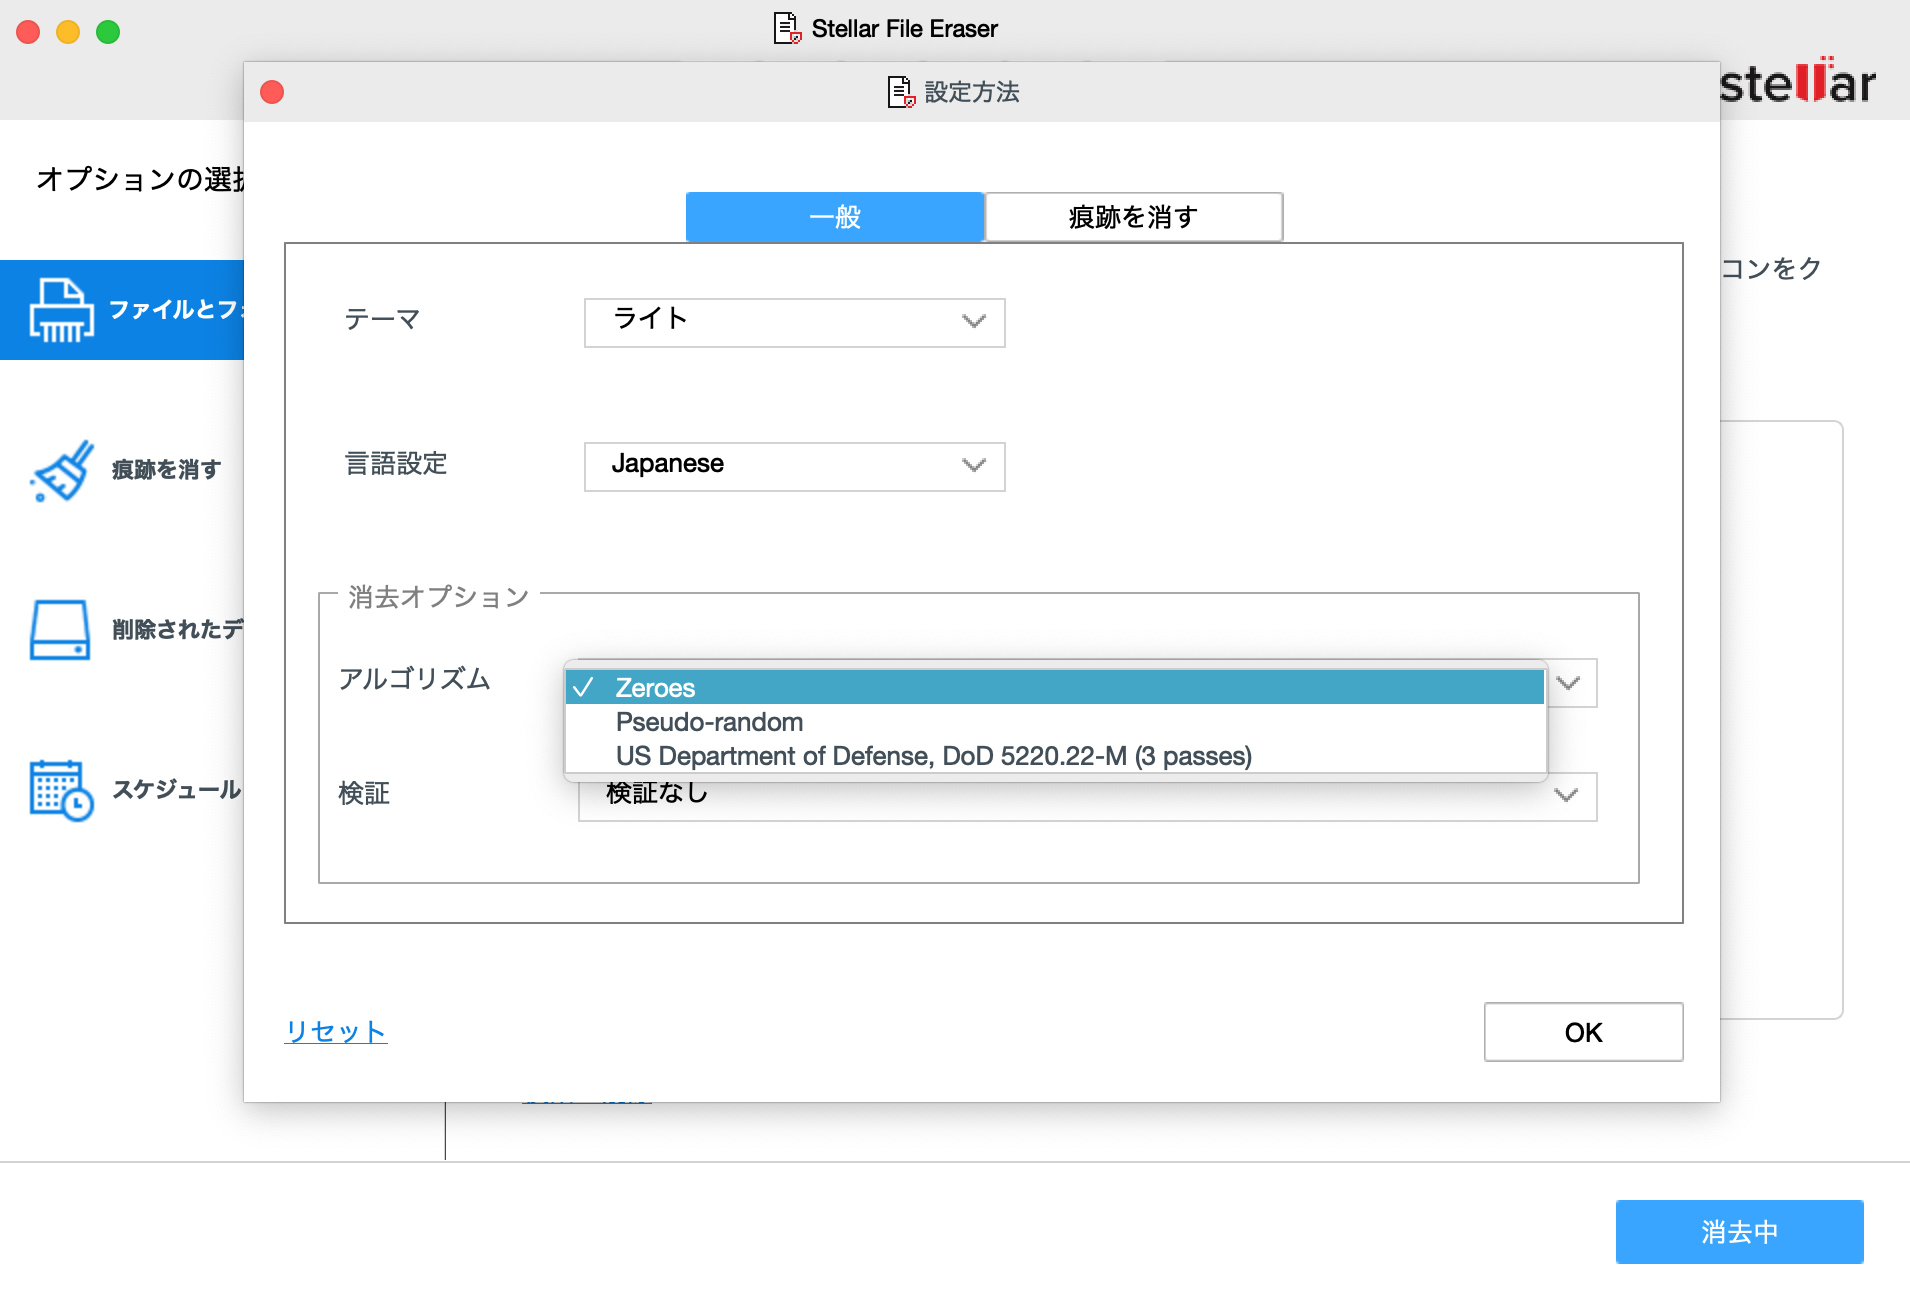This screenshot has height=1298, width=1910.
Task: Click the blue 消去中 button
Action: 1740,1232
